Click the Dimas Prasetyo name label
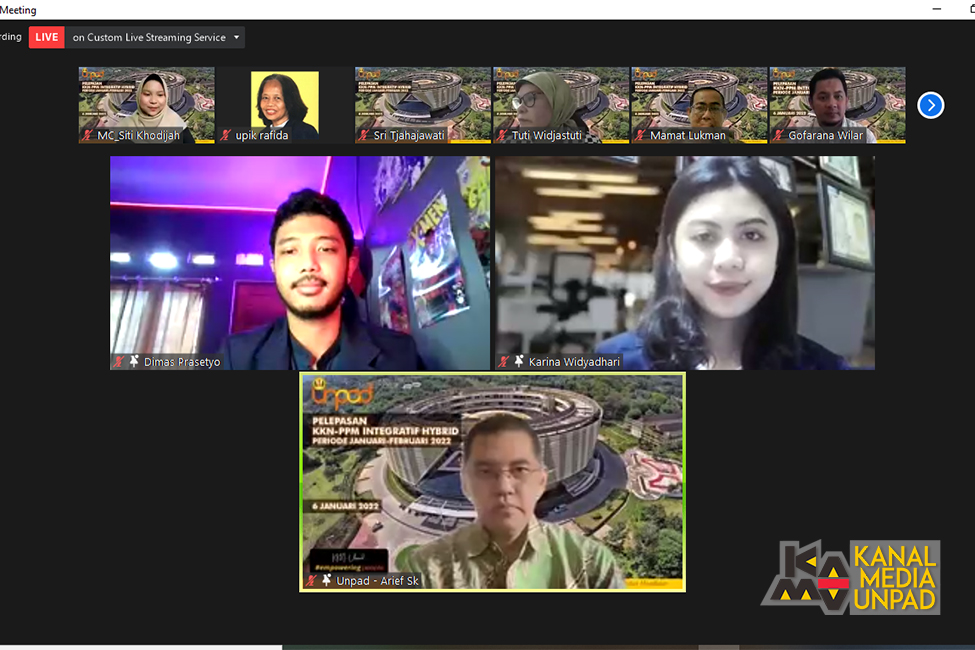 182,362
